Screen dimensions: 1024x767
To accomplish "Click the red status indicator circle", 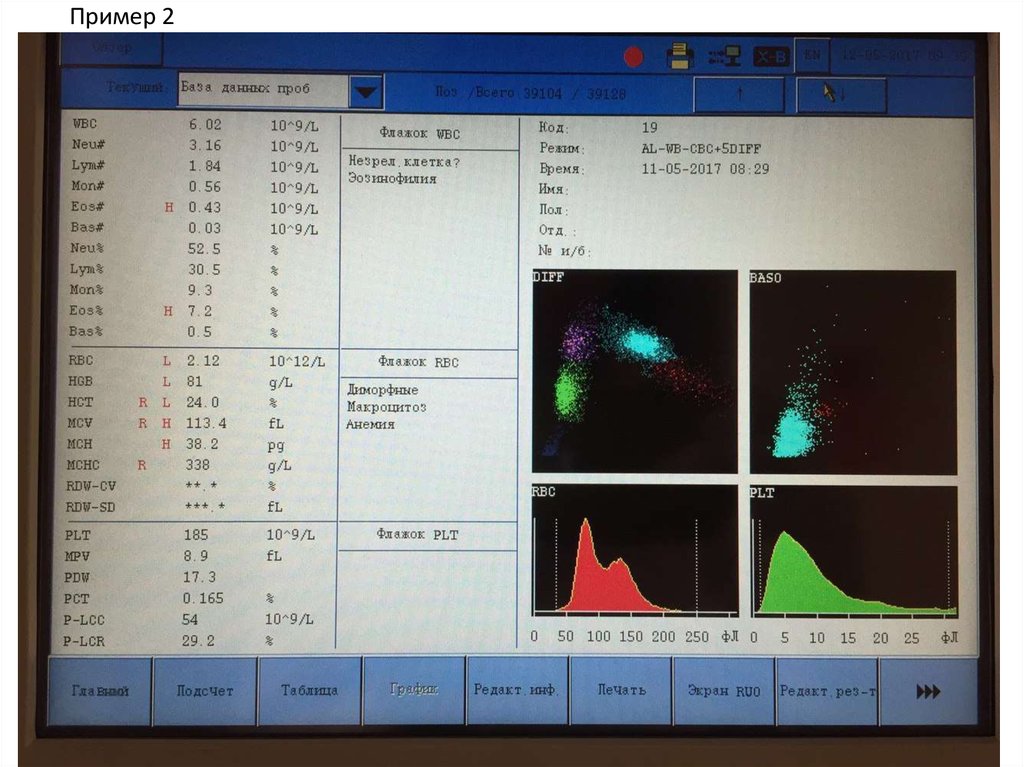I will pos(633,56).
